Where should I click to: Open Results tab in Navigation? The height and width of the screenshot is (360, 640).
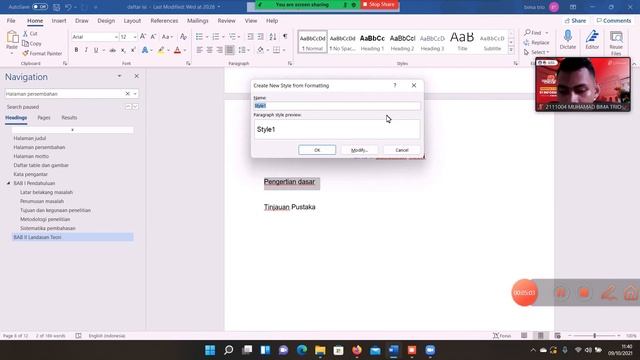[69, 118]
